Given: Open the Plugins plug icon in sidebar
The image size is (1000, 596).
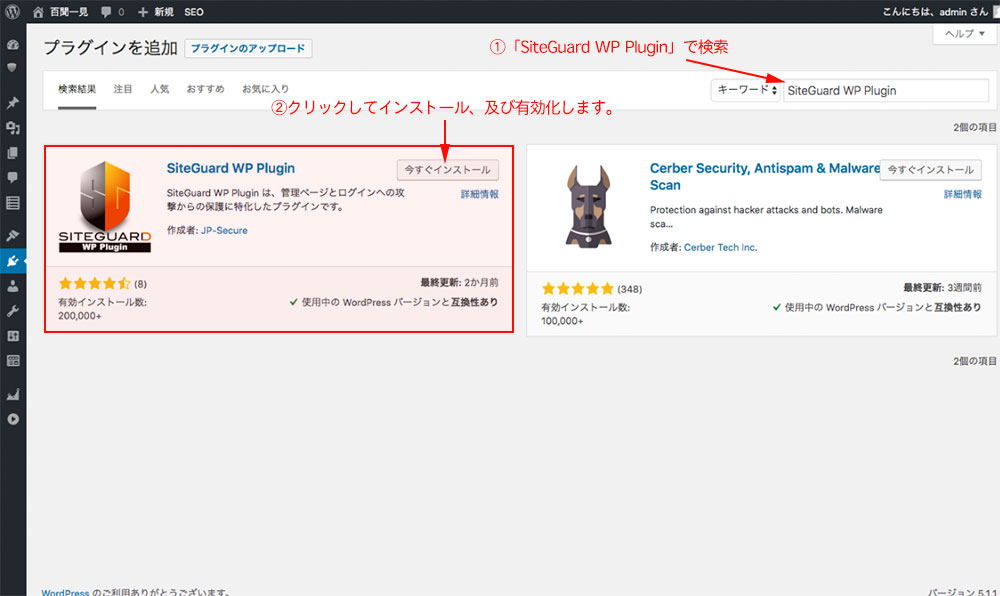Looking at the screenshot, I should (x=12, y=261).
